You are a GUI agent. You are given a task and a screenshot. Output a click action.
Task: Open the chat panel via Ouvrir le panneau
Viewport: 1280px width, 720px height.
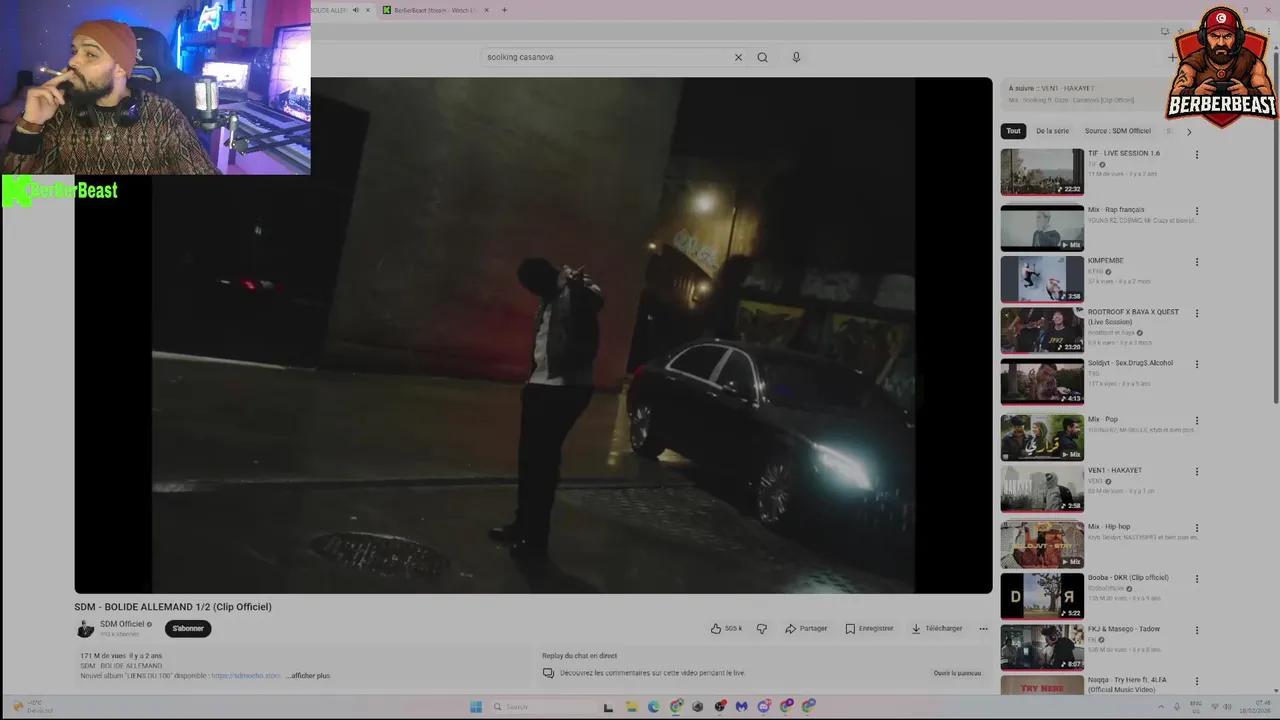(x=957, y=673)
